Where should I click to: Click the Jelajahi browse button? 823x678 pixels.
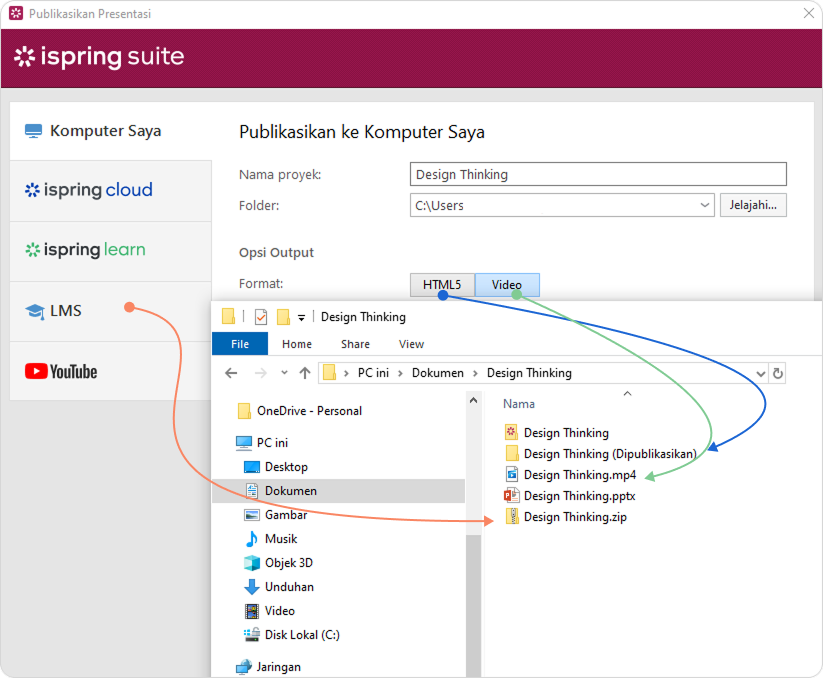click(753, 205)
